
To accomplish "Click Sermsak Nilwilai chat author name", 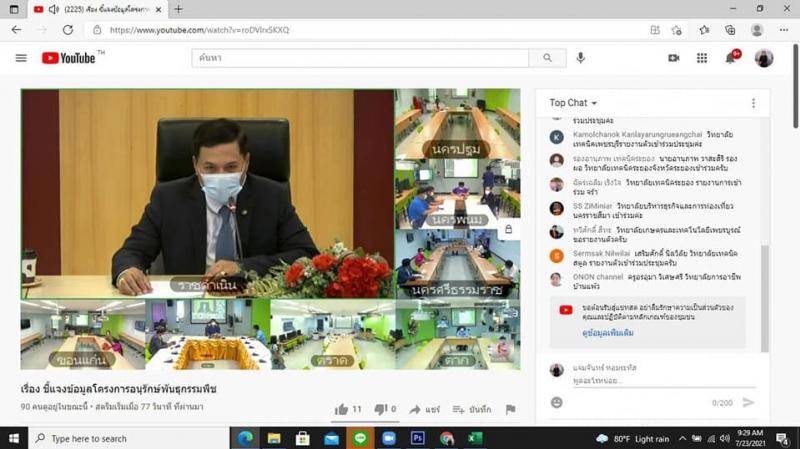I will click(x=601, y=254).
